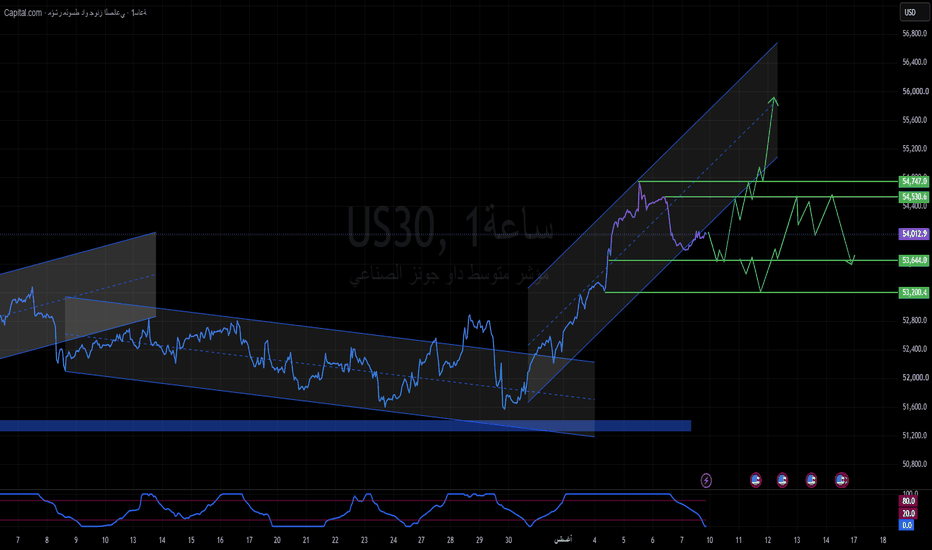Open the economic event icon between dates 14 and 17
This screenshot has height=550, width=932.
841,480
